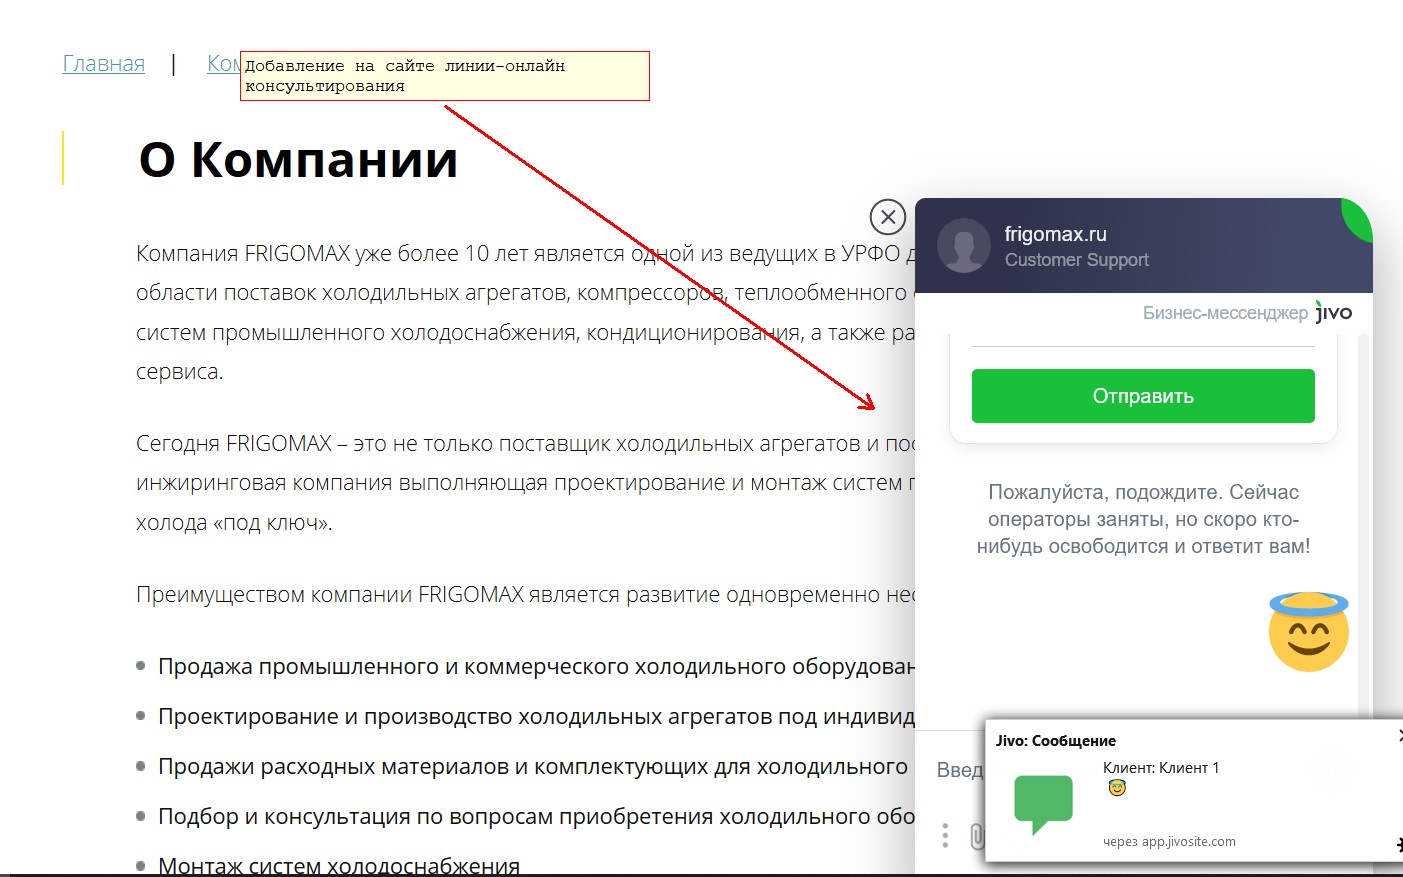This screenshot has height=877, width=1403.
Task: Attach a file with the paperclip icon
Action: click(978, 836)
